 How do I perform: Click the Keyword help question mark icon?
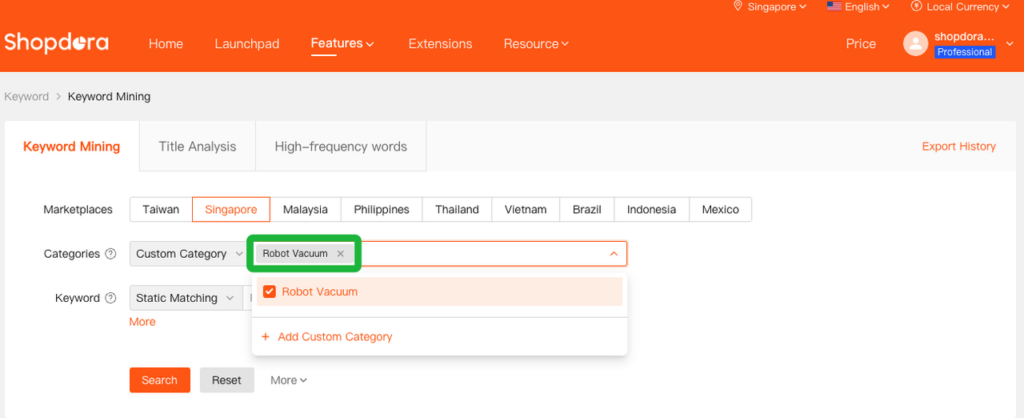pyautogui.click(x=110, y=298)
